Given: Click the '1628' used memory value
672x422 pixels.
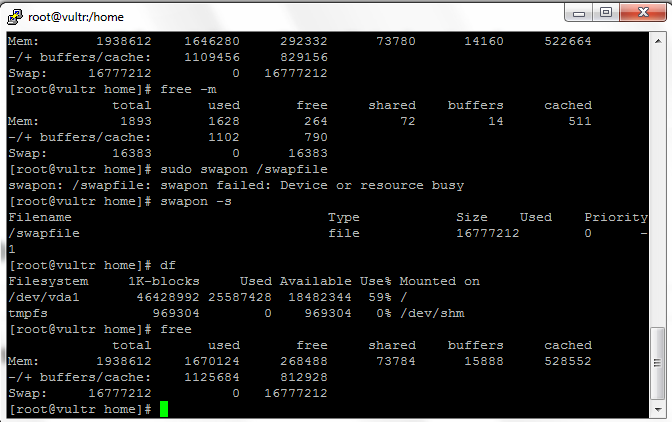Looking at the screenshot, I should tap(224, 122).
